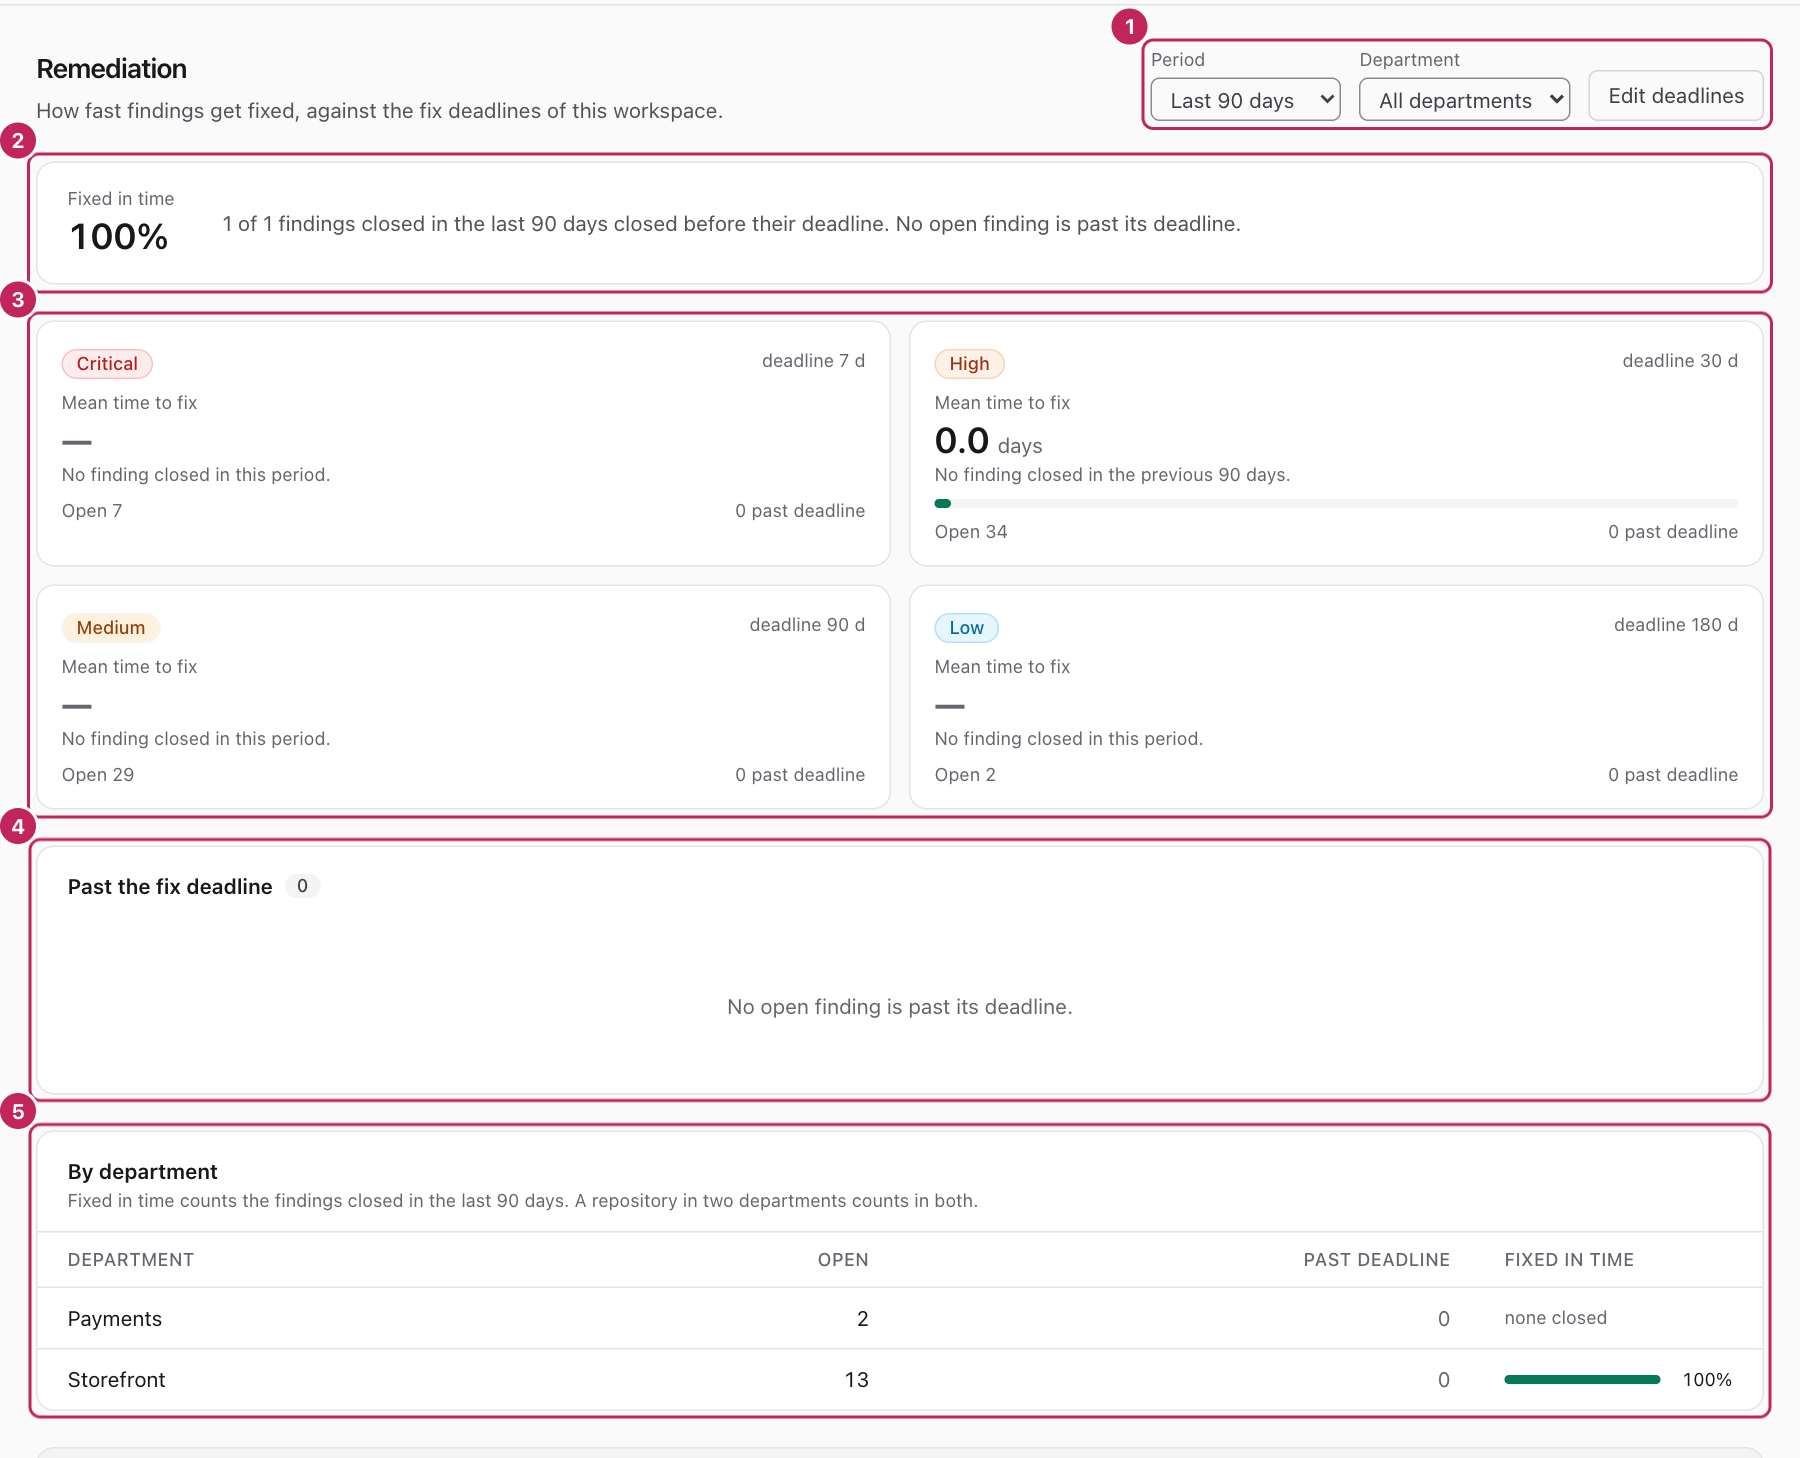Click '0 past deadline' in the Critical card
Screen dimensions: 1800x1458
coord(800,511)
